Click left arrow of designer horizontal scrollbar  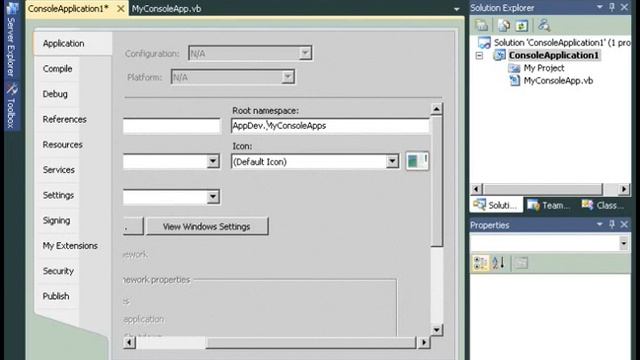point(129,342)
